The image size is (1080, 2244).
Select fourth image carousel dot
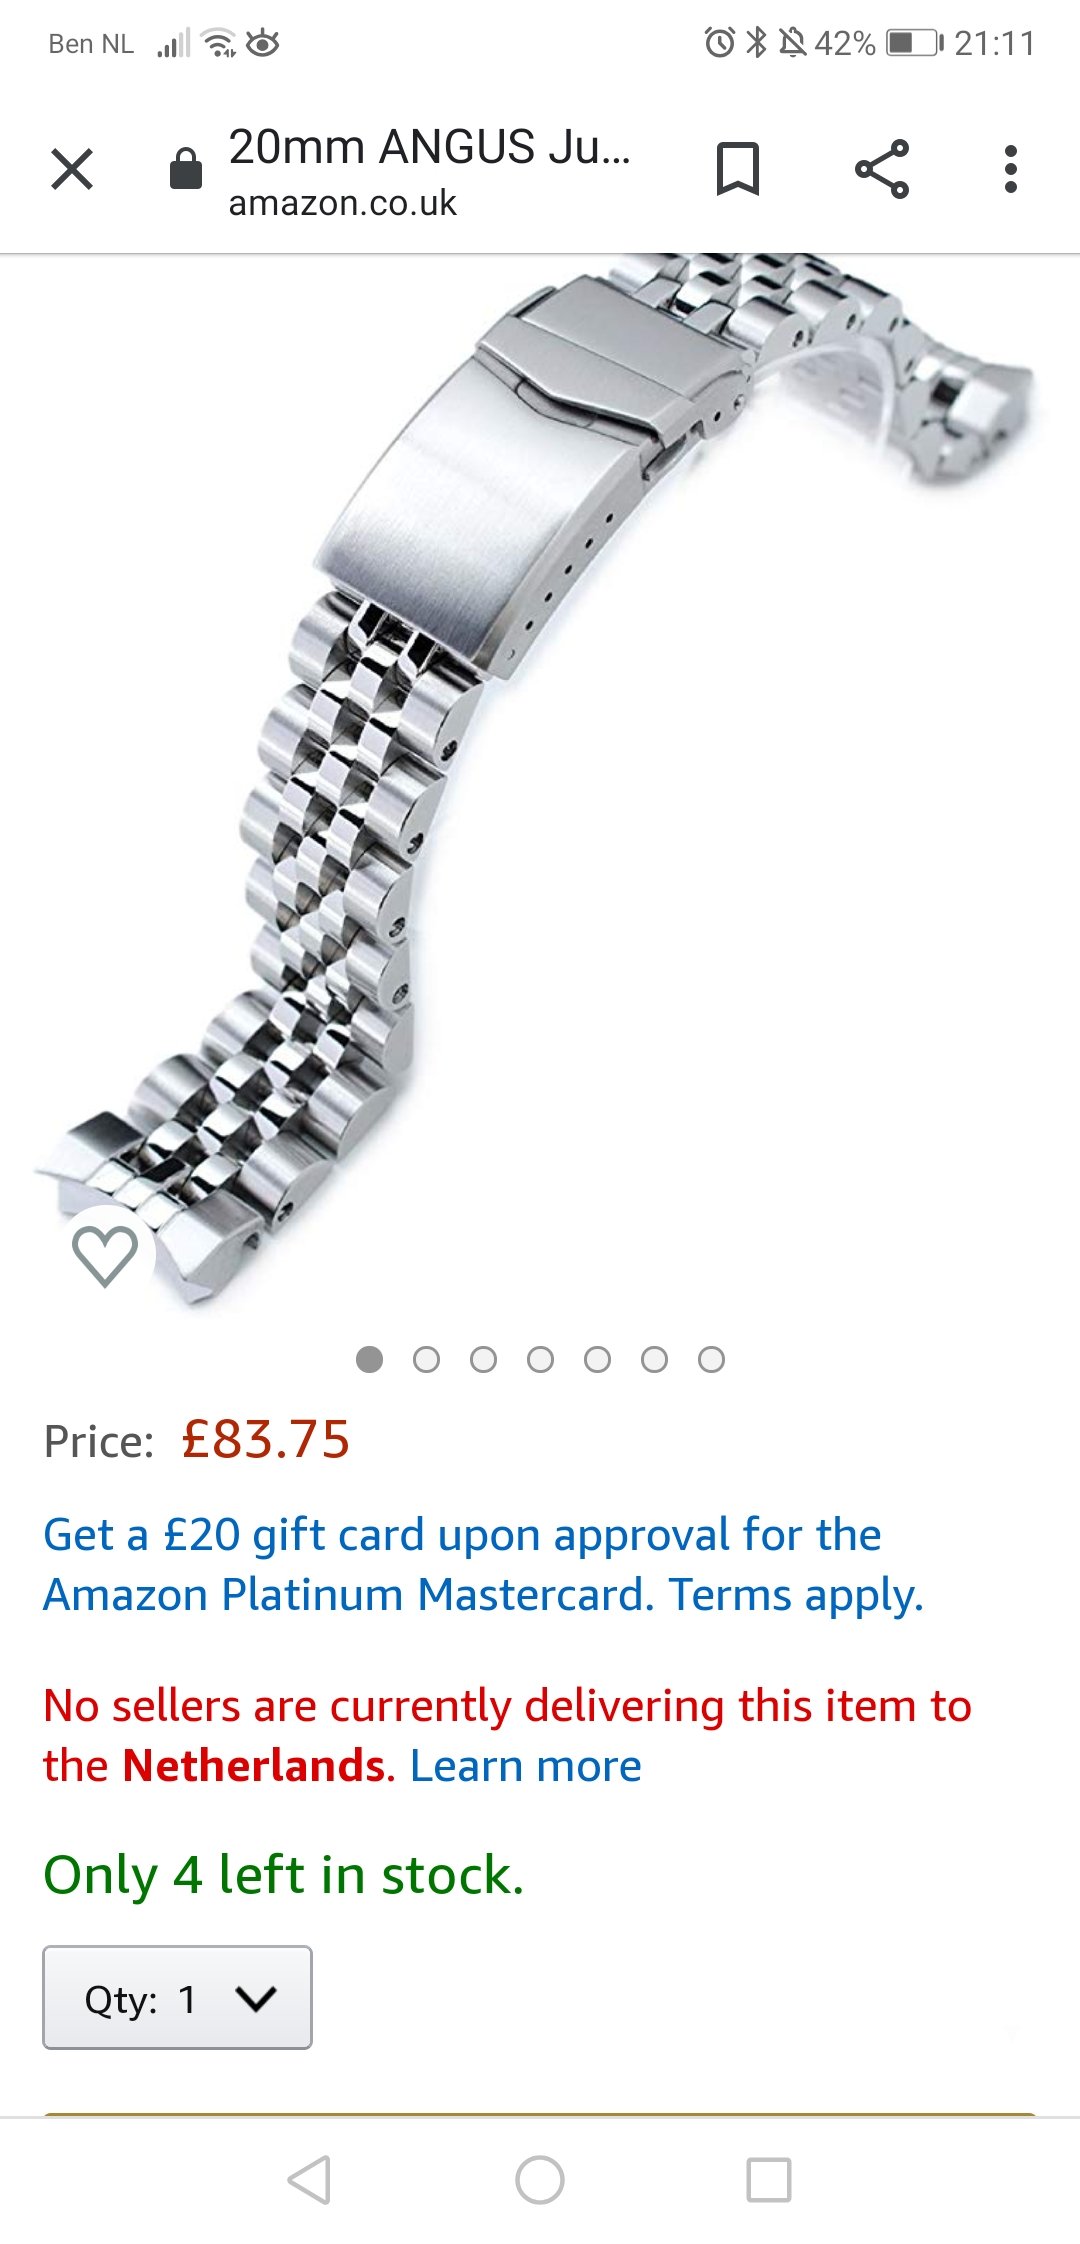pos(540,1360)
